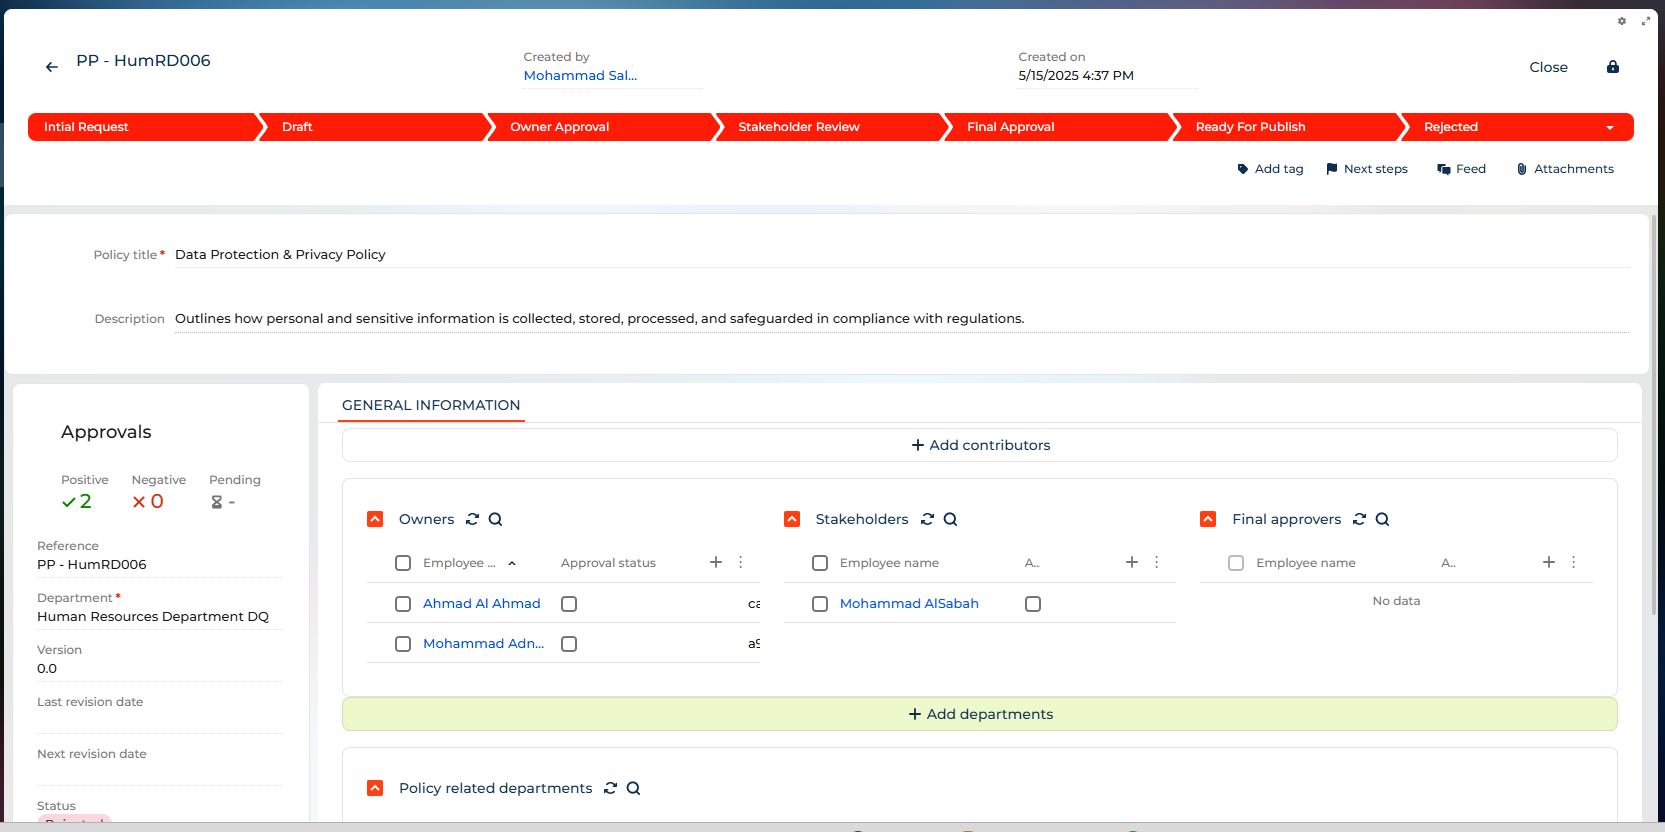This screenshot has height=832, width=1665.
Task: Click the Policy title input field
Action: coord(900,255)
